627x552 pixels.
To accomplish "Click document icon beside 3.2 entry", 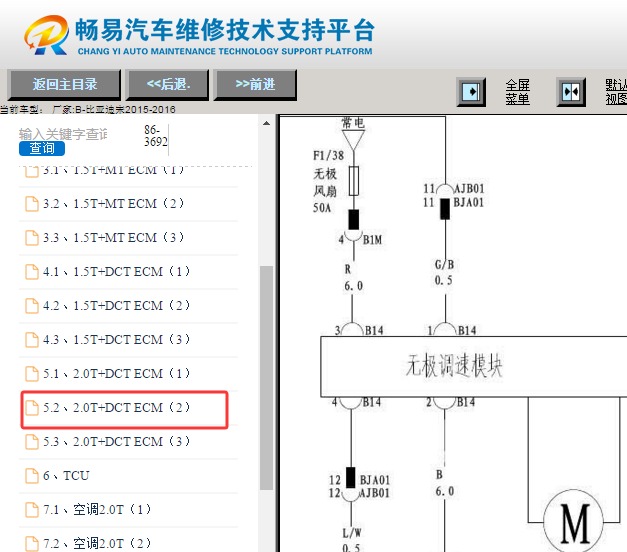I will point(32,204).
